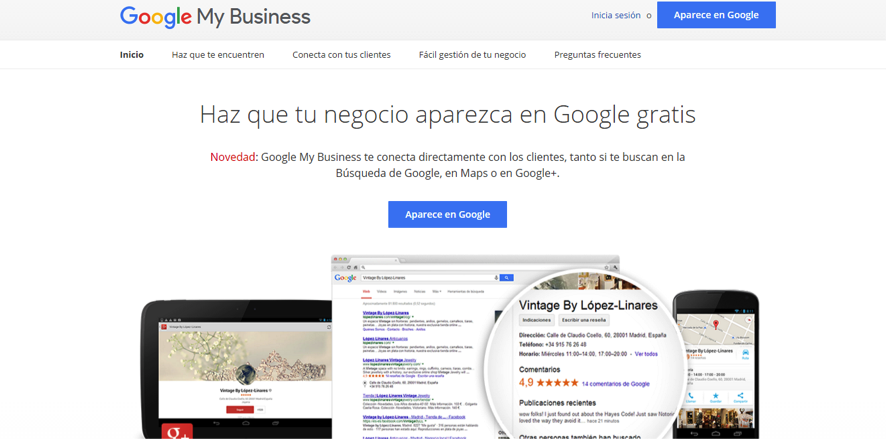886x447 pixels.
Task: Select the Inicio navigation tab
Action: 132,55
